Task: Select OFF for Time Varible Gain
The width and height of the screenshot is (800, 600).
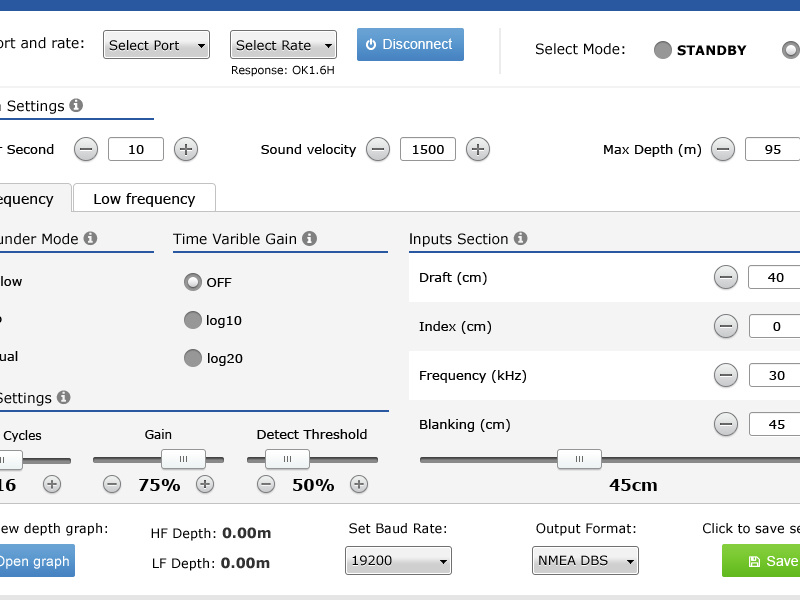Action: (193, 282)
